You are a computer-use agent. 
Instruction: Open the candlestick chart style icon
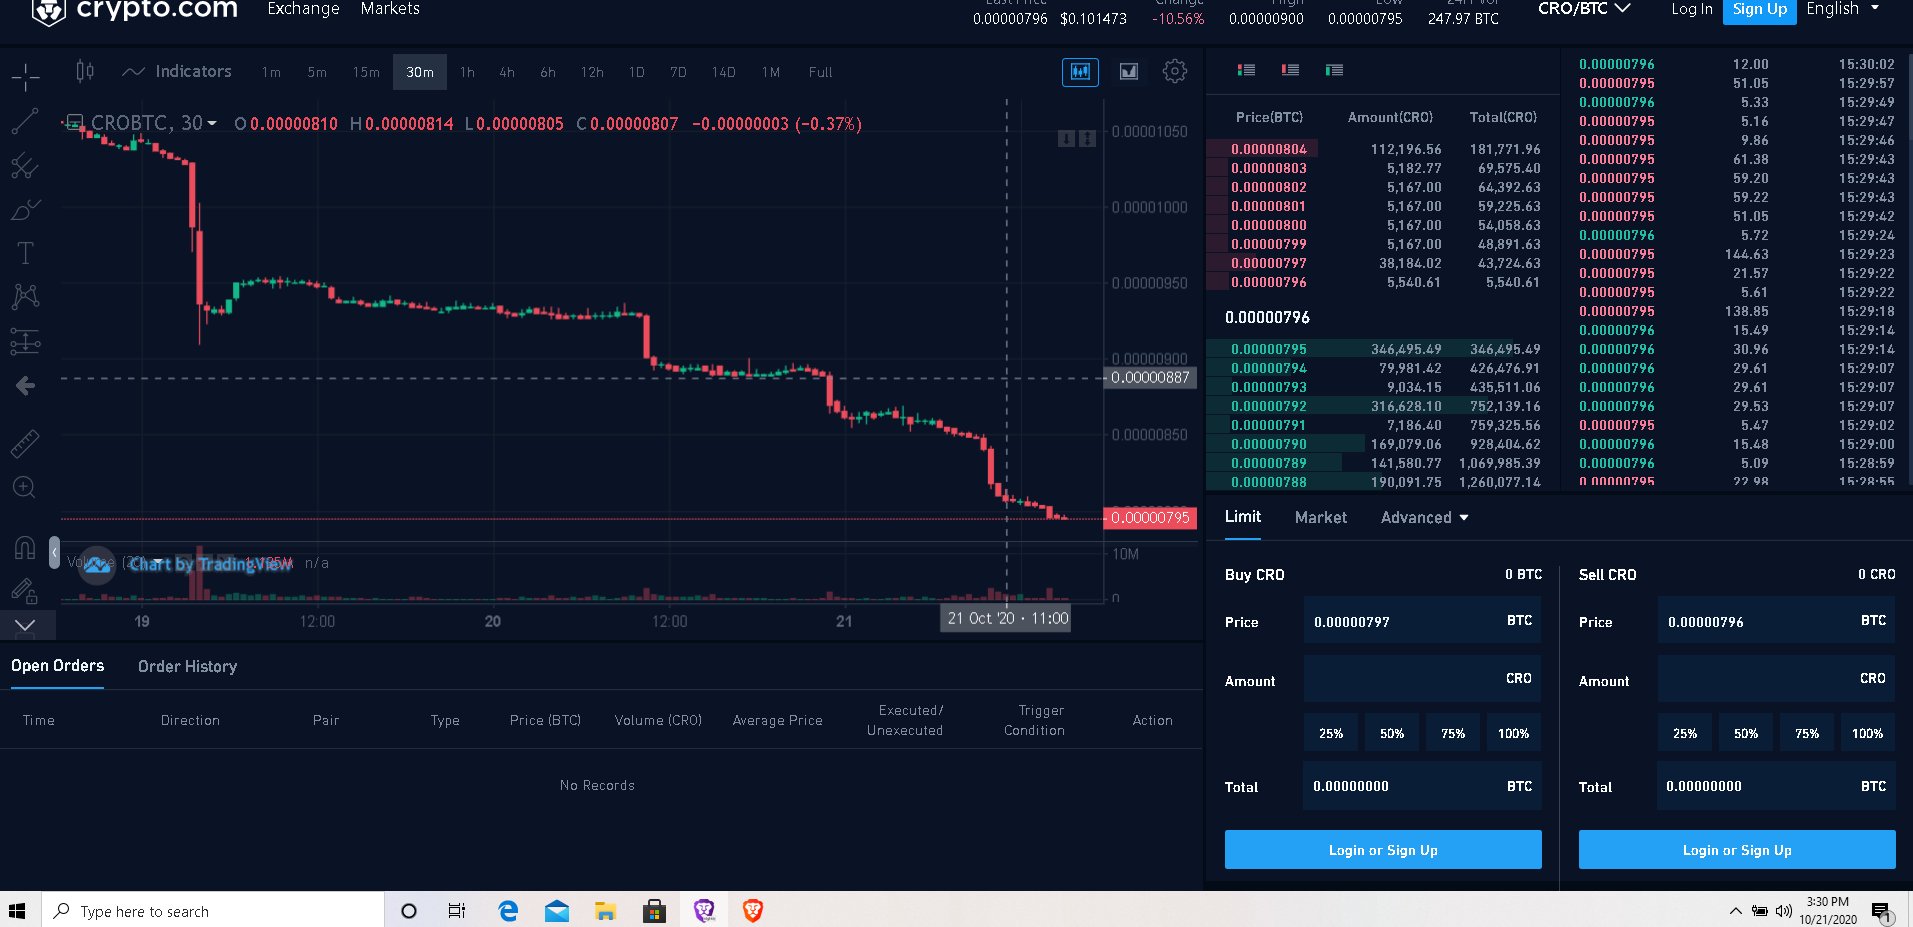(85, 71)
